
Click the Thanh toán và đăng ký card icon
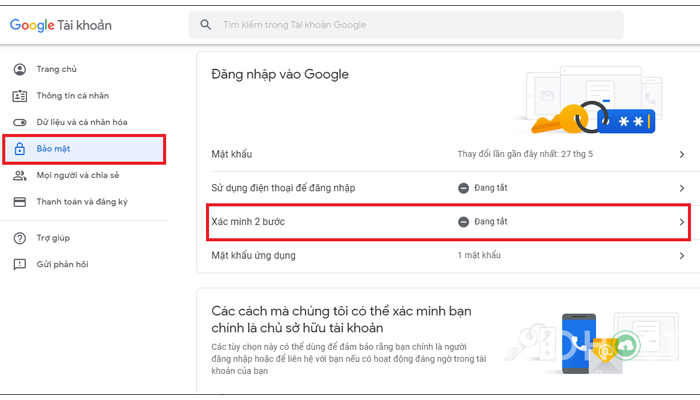coord(20,202)
